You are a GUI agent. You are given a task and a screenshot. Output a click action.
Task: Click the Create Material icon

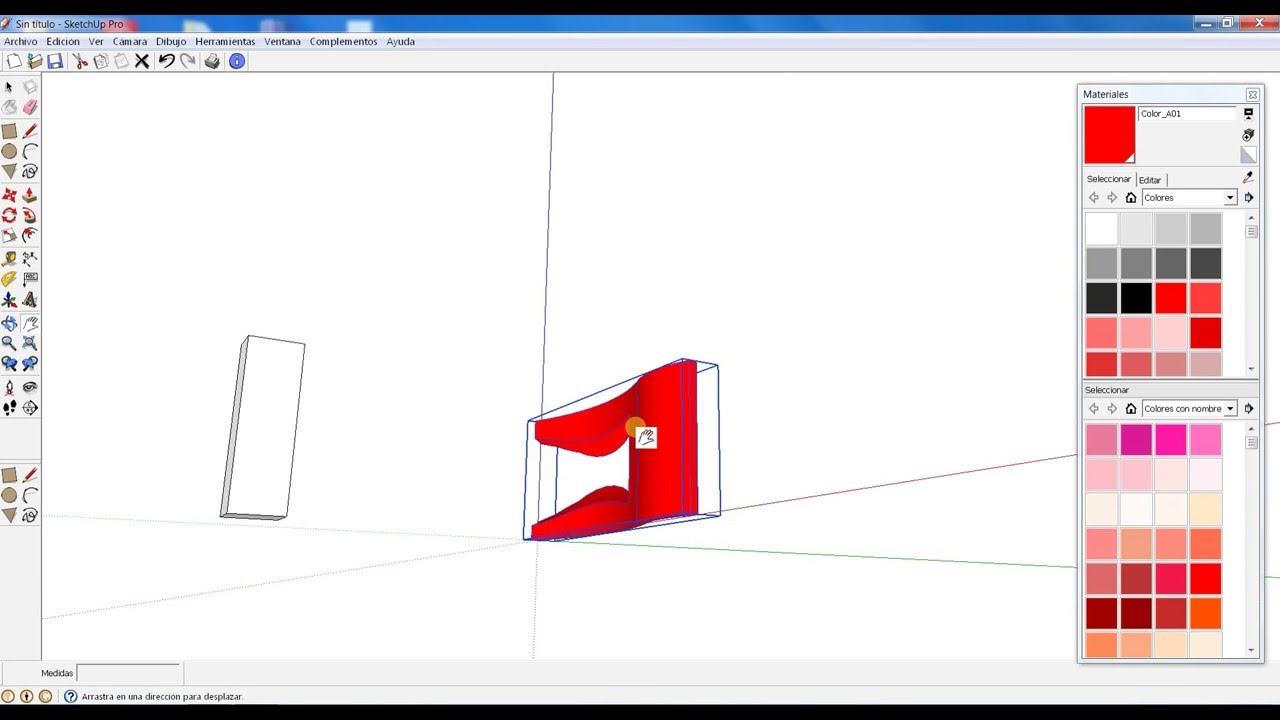point(1248,135)
